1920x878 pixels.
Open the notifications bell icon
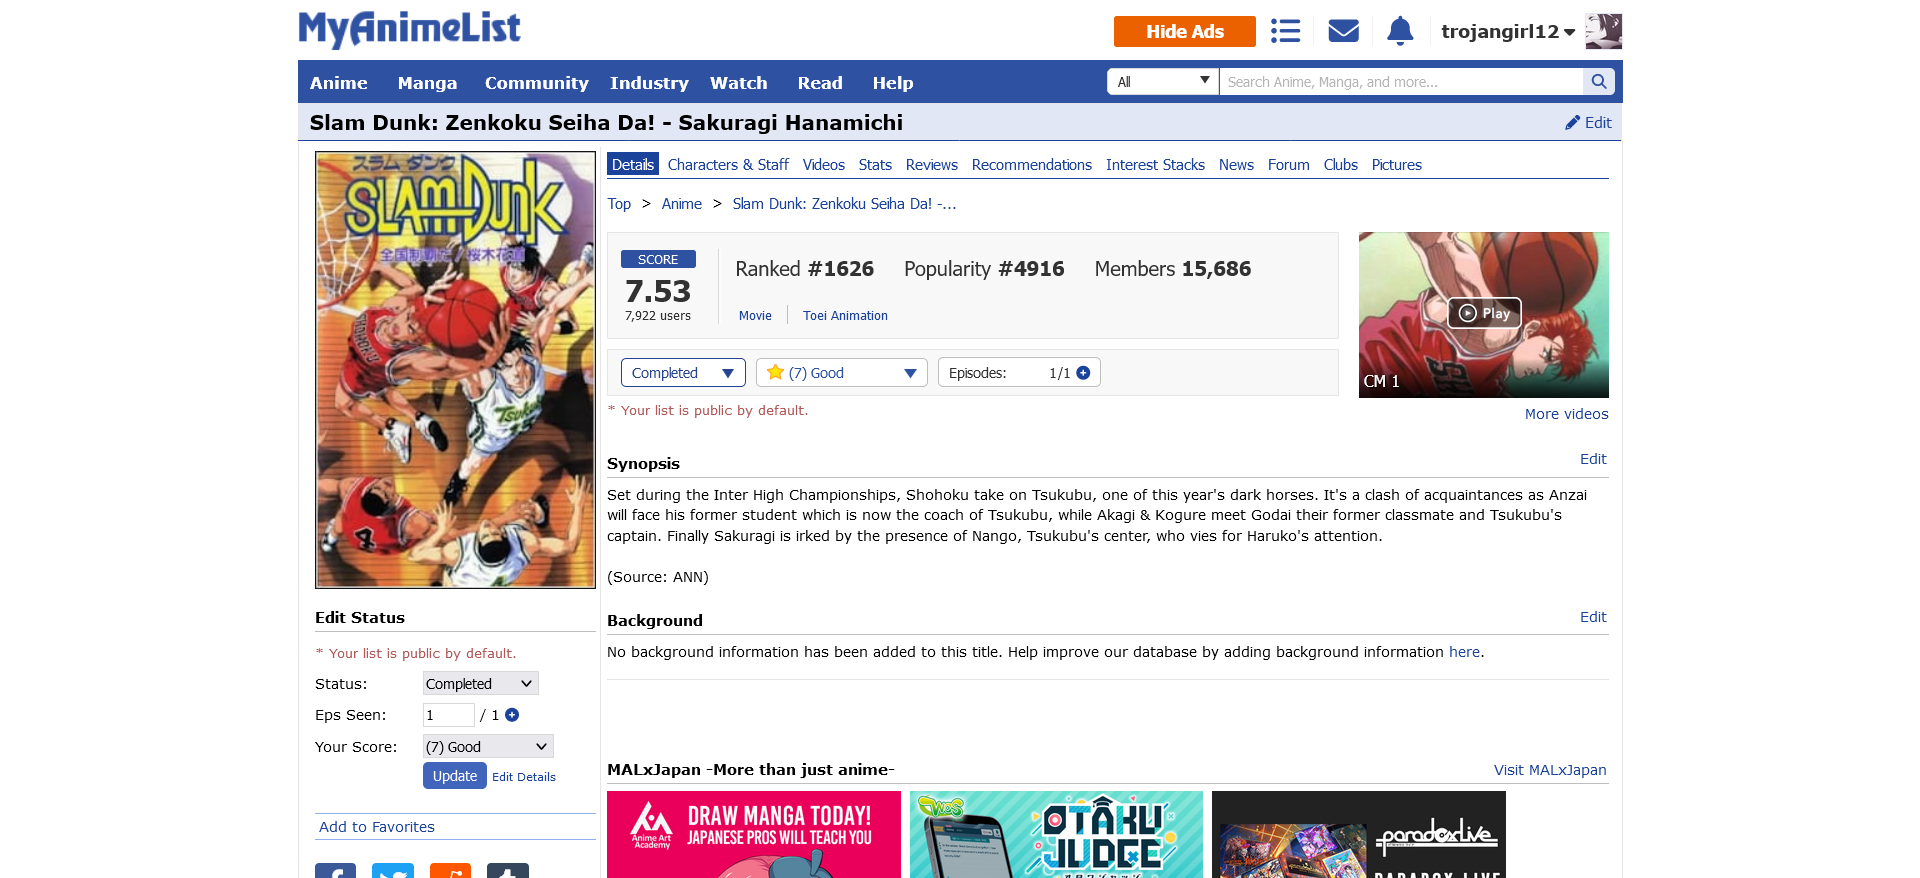(1400, 31)
